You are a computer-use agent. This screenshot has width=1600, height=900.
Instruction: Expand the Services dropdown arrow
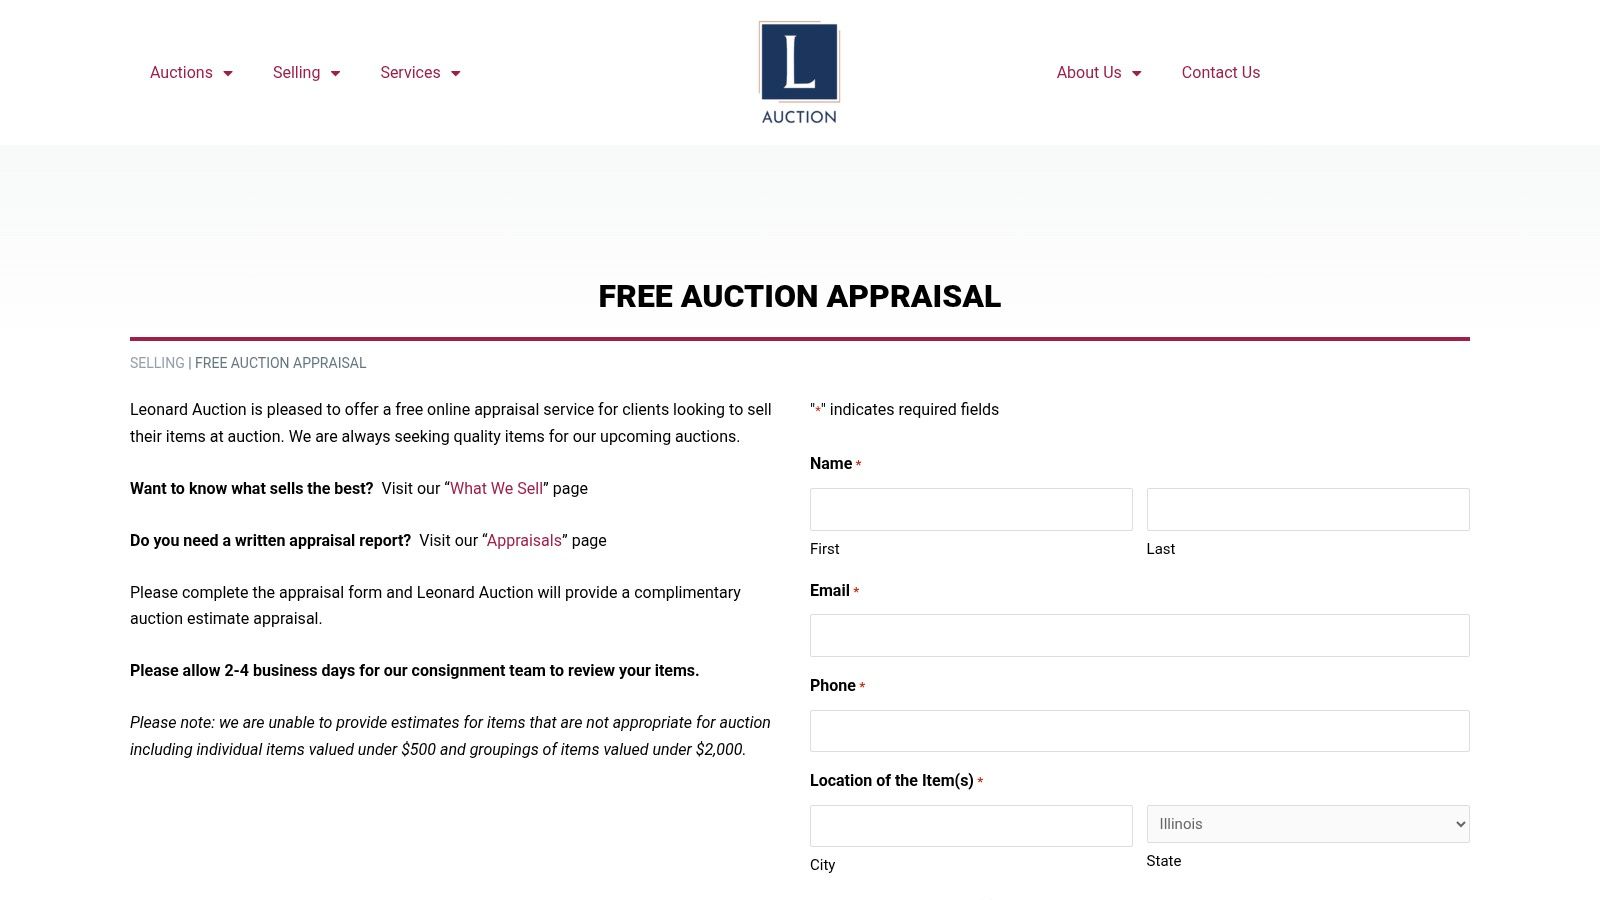[456, 73]
